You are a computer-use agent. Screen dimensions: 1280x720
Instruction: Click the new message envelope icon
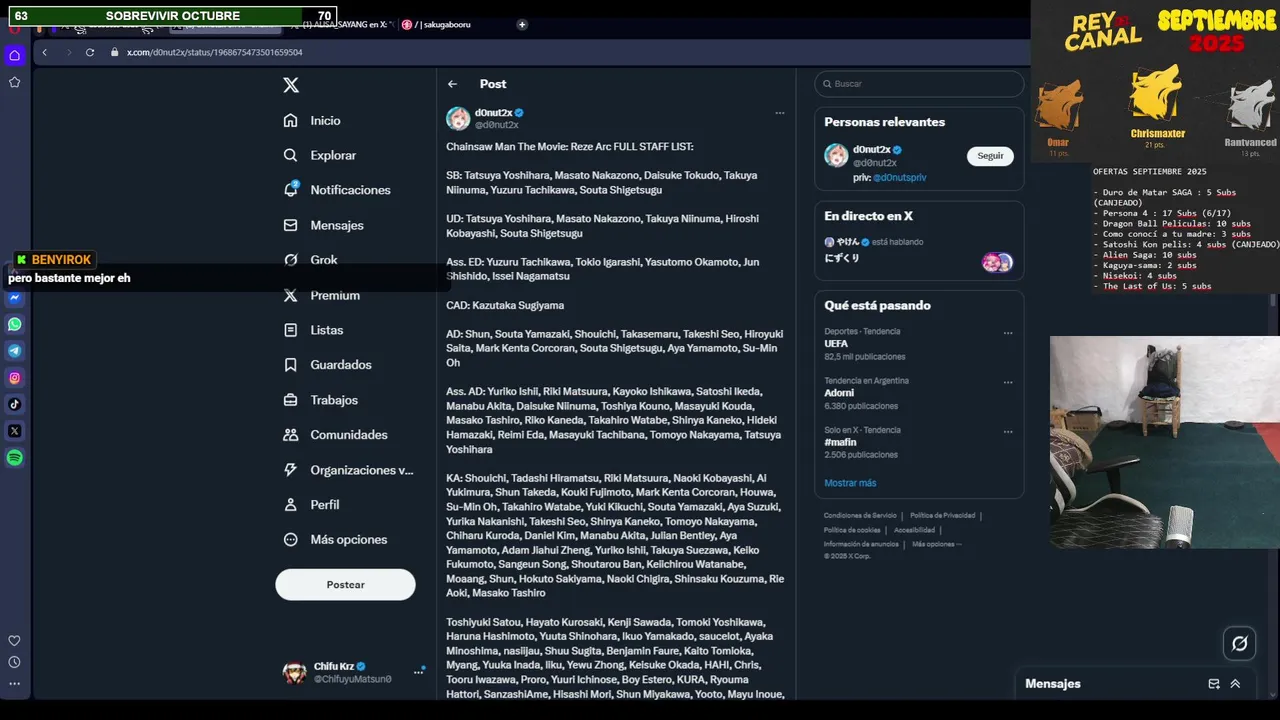pos(1214,684)
